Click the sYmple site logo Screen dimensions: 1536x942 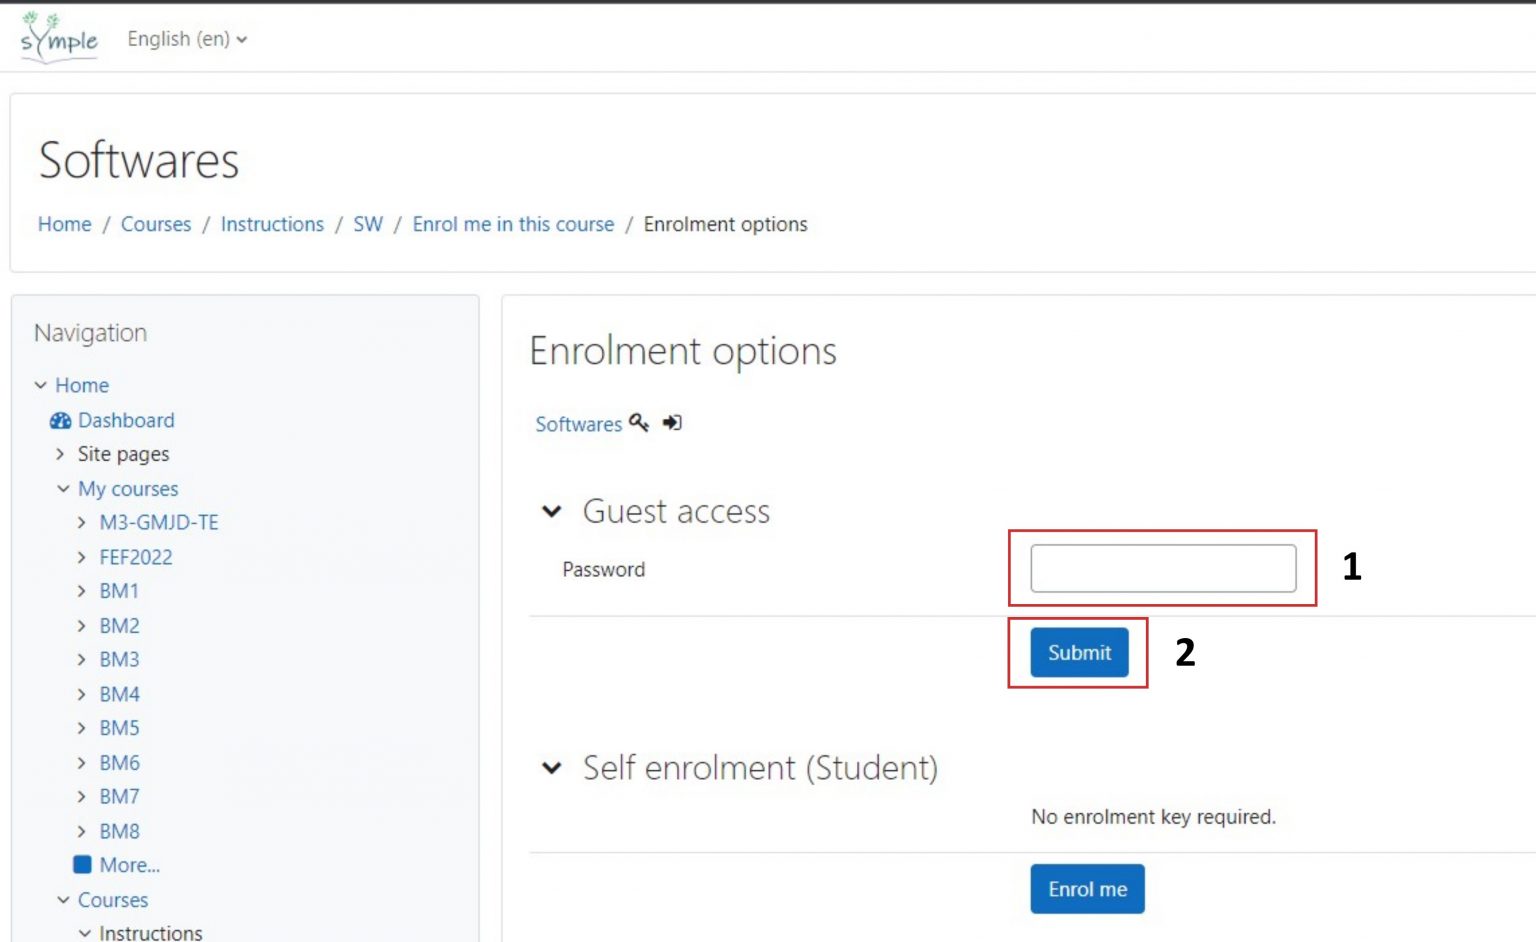[59, 37]
